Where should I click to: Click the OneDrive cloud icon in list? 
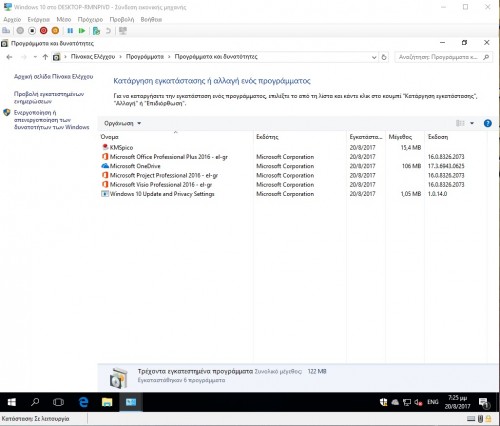(x=105, y=166)
